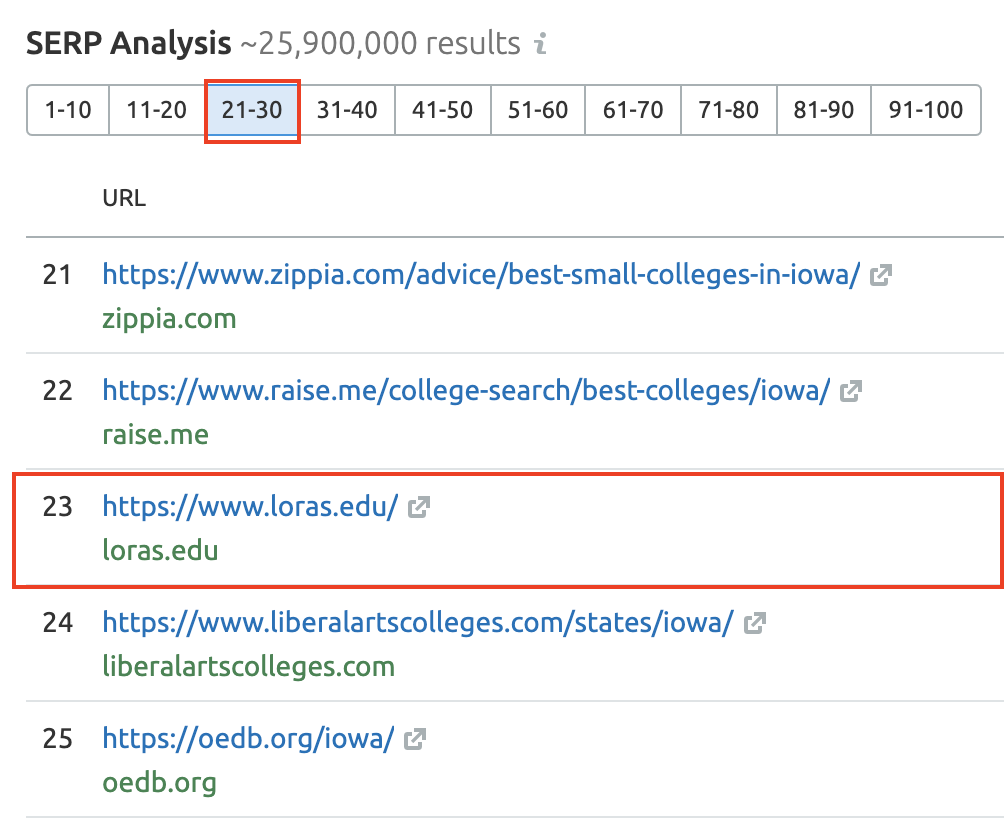Switch to results 61-70 tab
The image size is (1004, 824).
tap(633, 110)
